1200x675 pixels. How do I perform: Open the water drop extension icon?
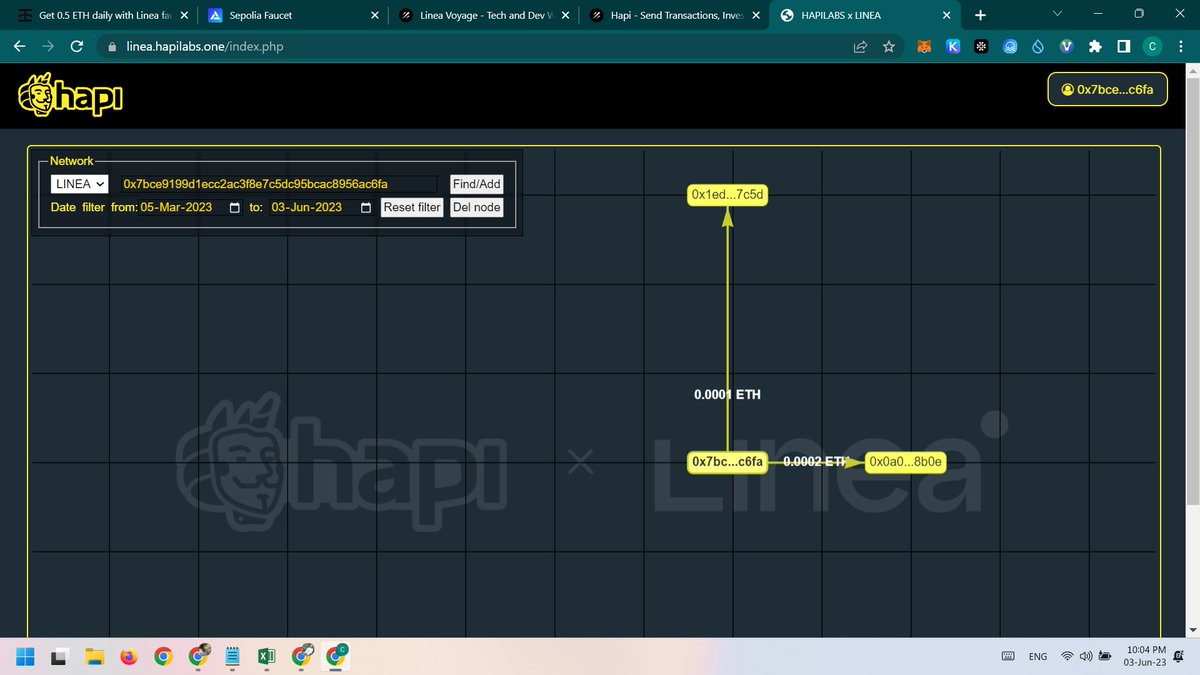pyautogui.click(x=1038, y=46)
